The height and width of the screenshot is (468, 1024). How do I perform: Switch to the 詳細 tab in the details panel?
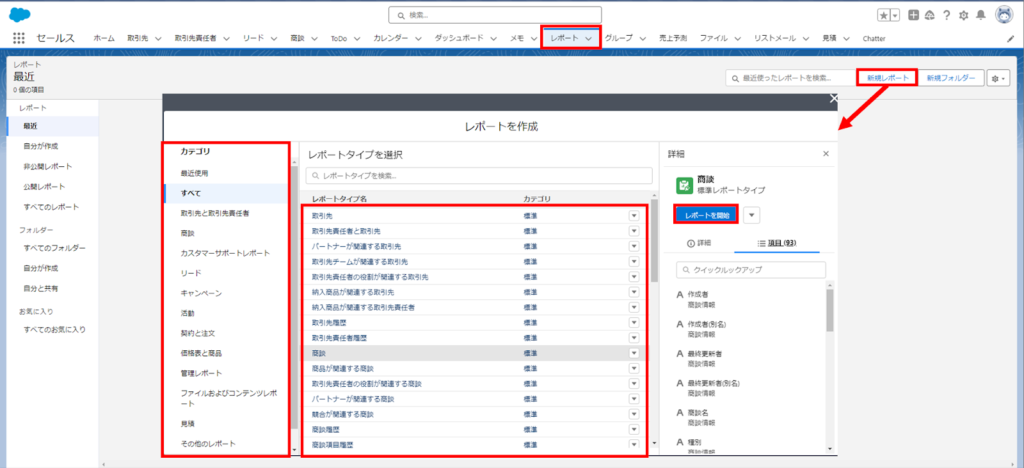click(x=699, y=243)
